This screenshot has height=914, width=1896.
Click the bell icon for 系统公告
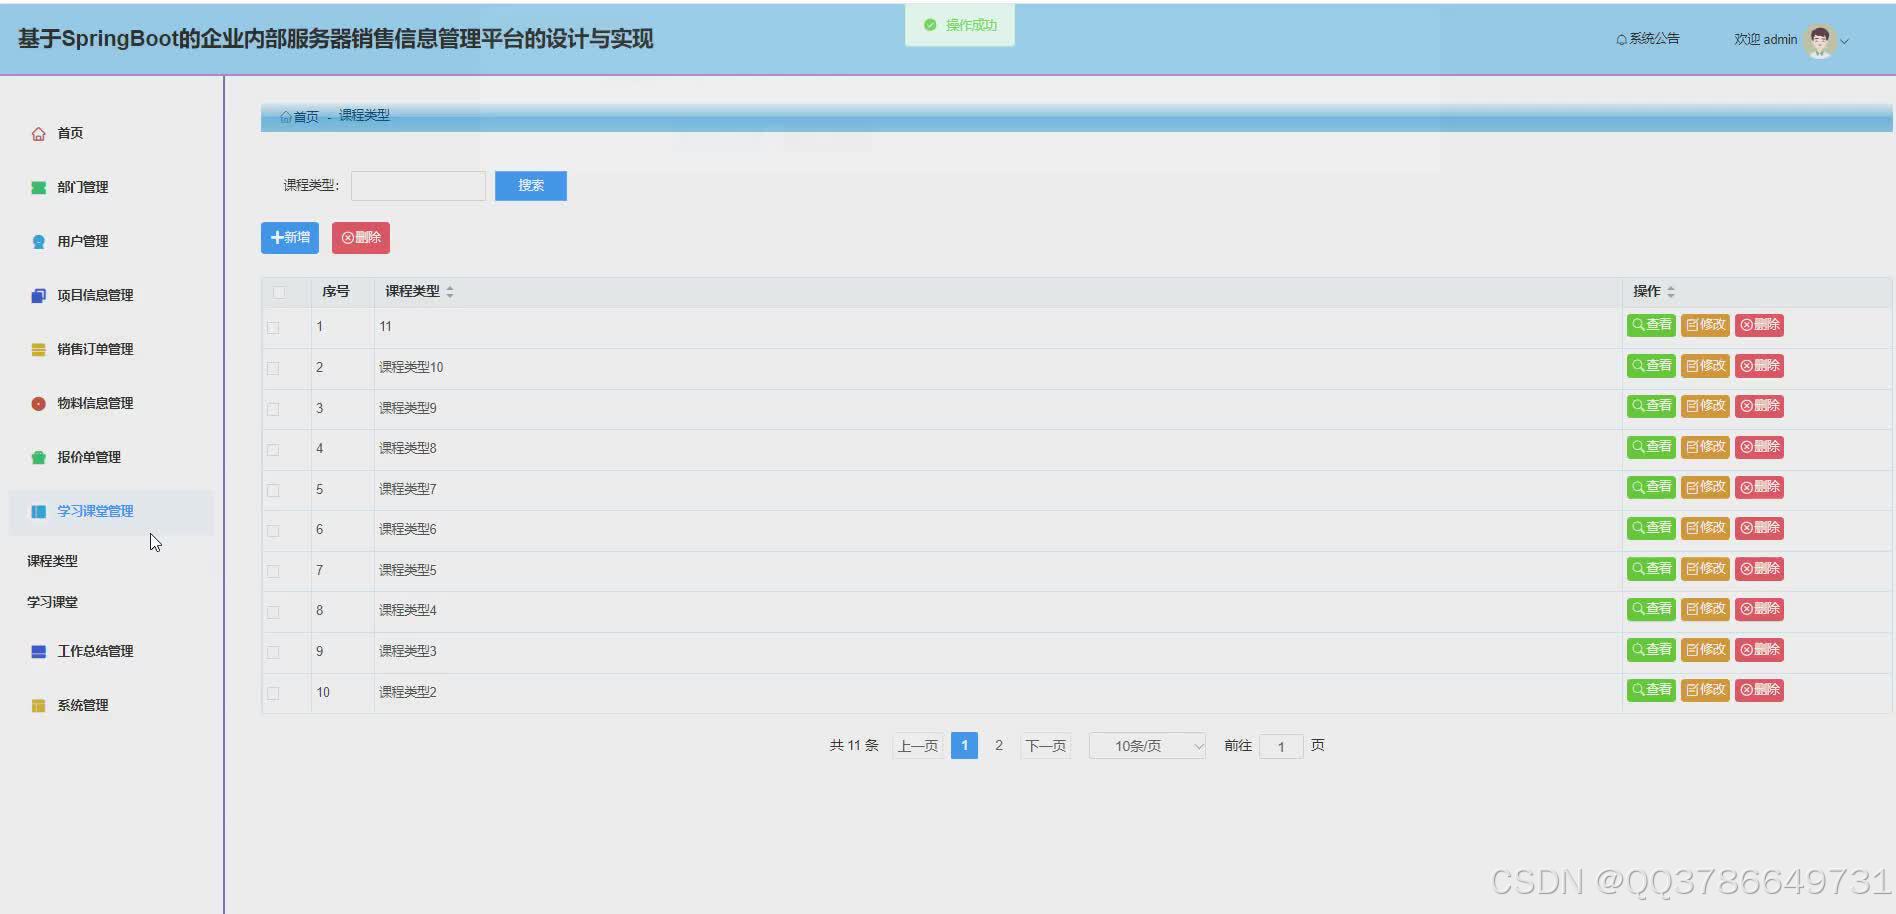click(1621, 40)
